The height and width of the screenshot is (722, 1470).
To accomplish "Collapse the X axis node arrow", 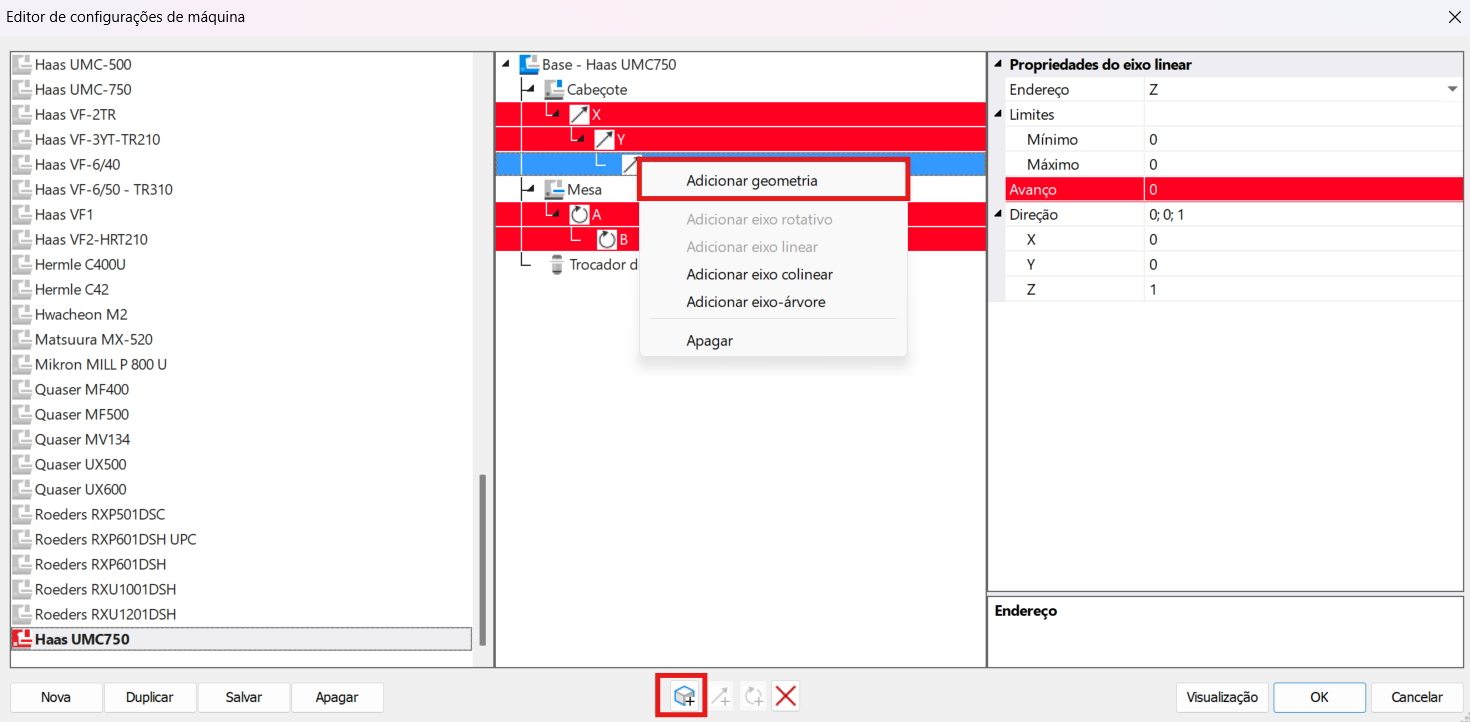I will (x=557, y=115).
